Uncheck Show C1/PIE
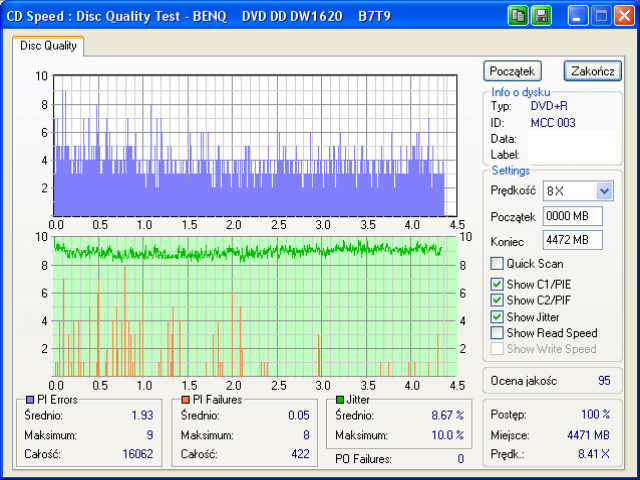The image size is (640, 480). 497,284
